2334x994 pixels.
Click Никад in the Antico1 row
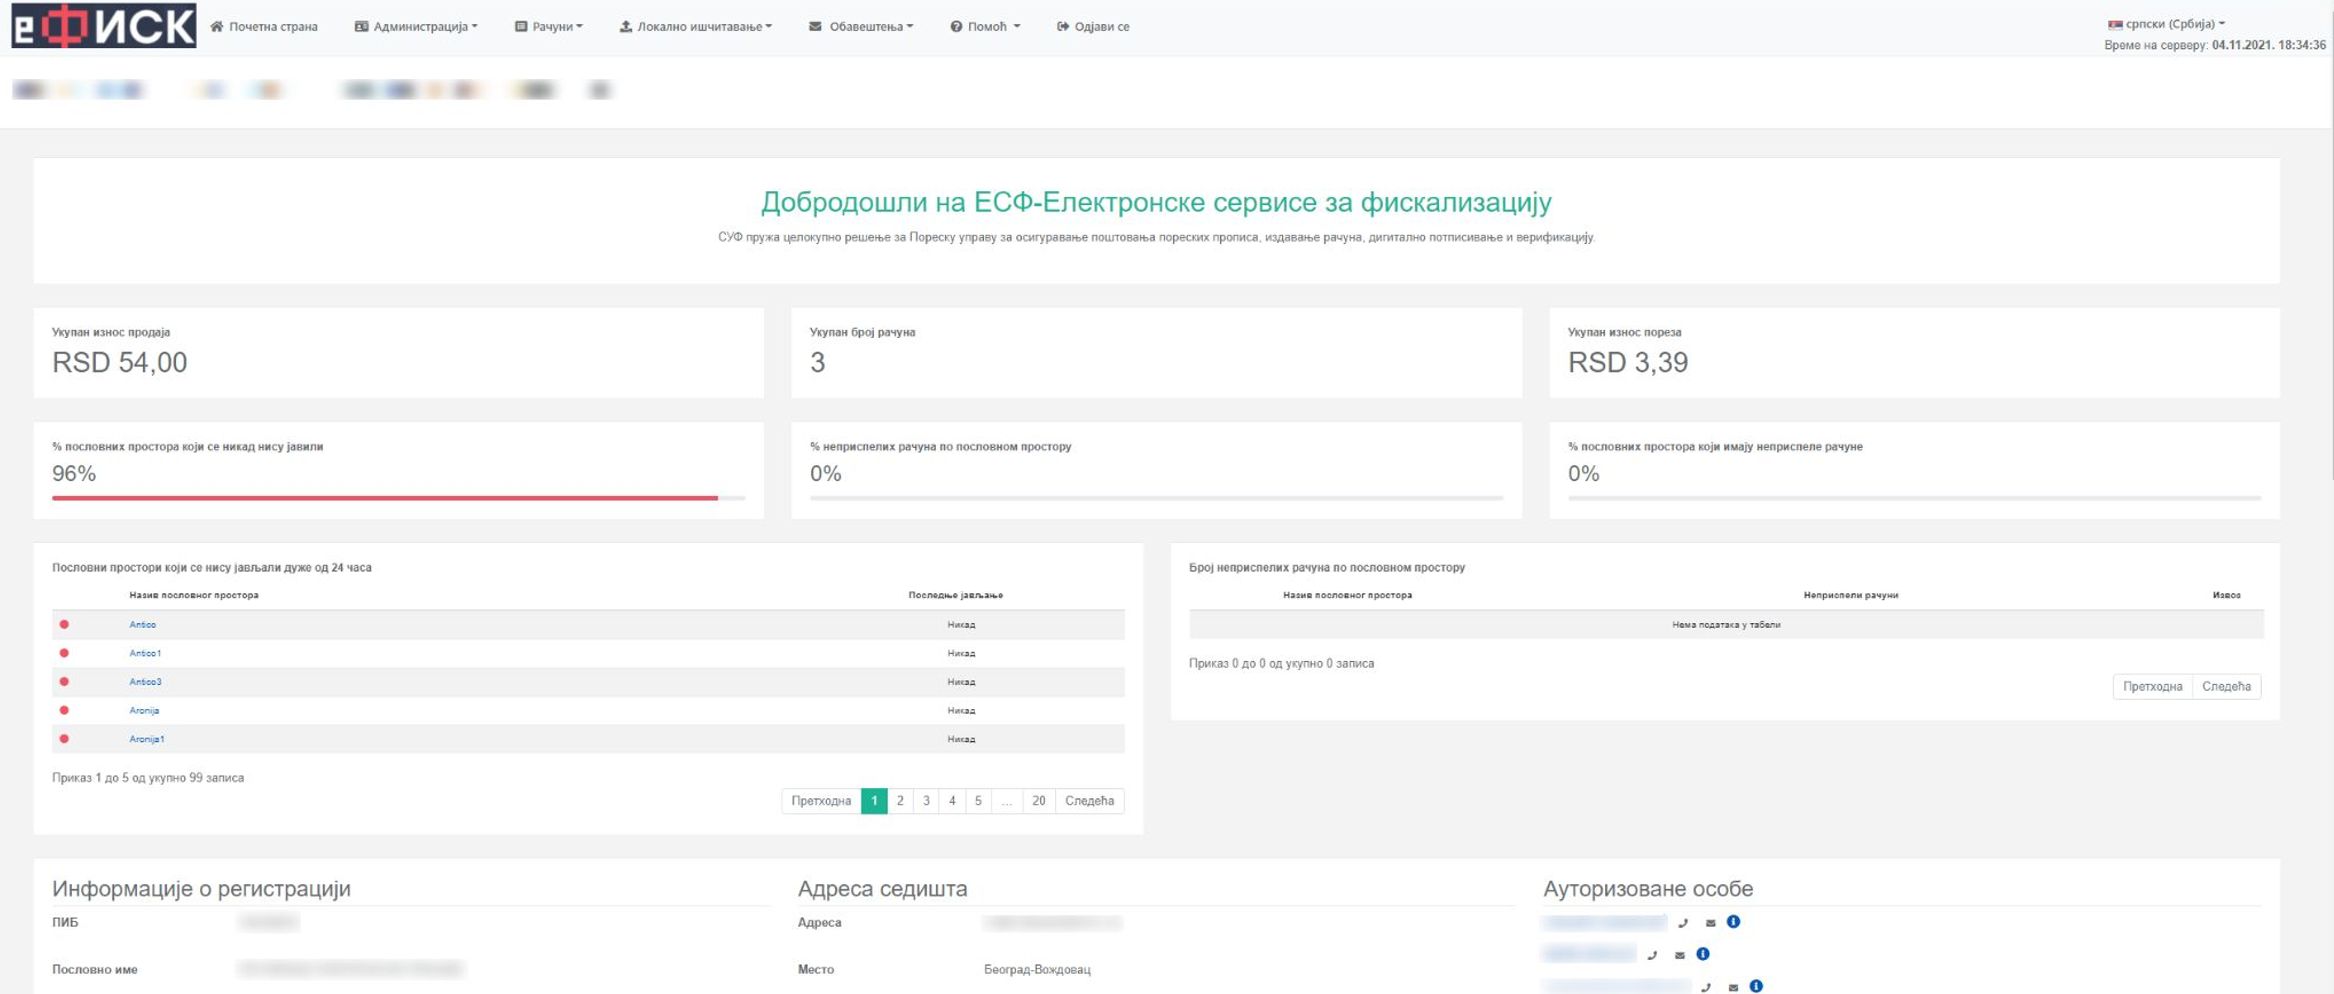pos(961,654)
